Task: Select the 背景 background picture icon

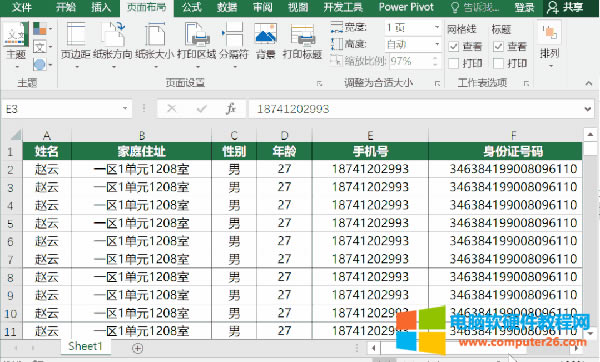Action: coord(266,41)
